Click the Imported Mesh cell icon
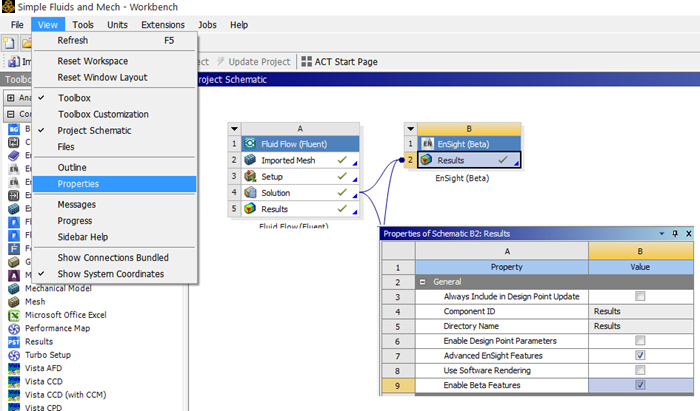This screenshot has width=700, height=411. click(x=250, y=160)
